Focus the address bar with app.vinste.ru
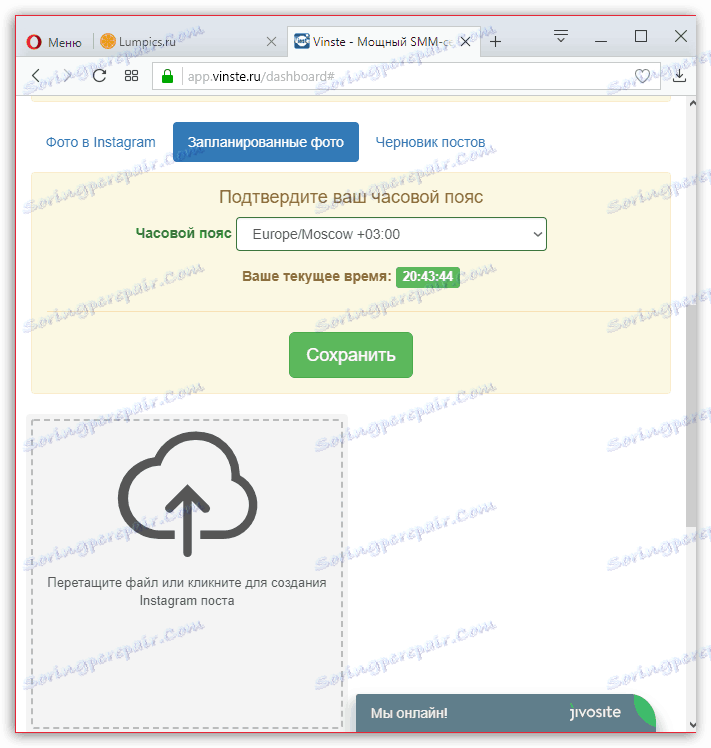The height and width of the screenshot is (748, 711). (406, 76)
